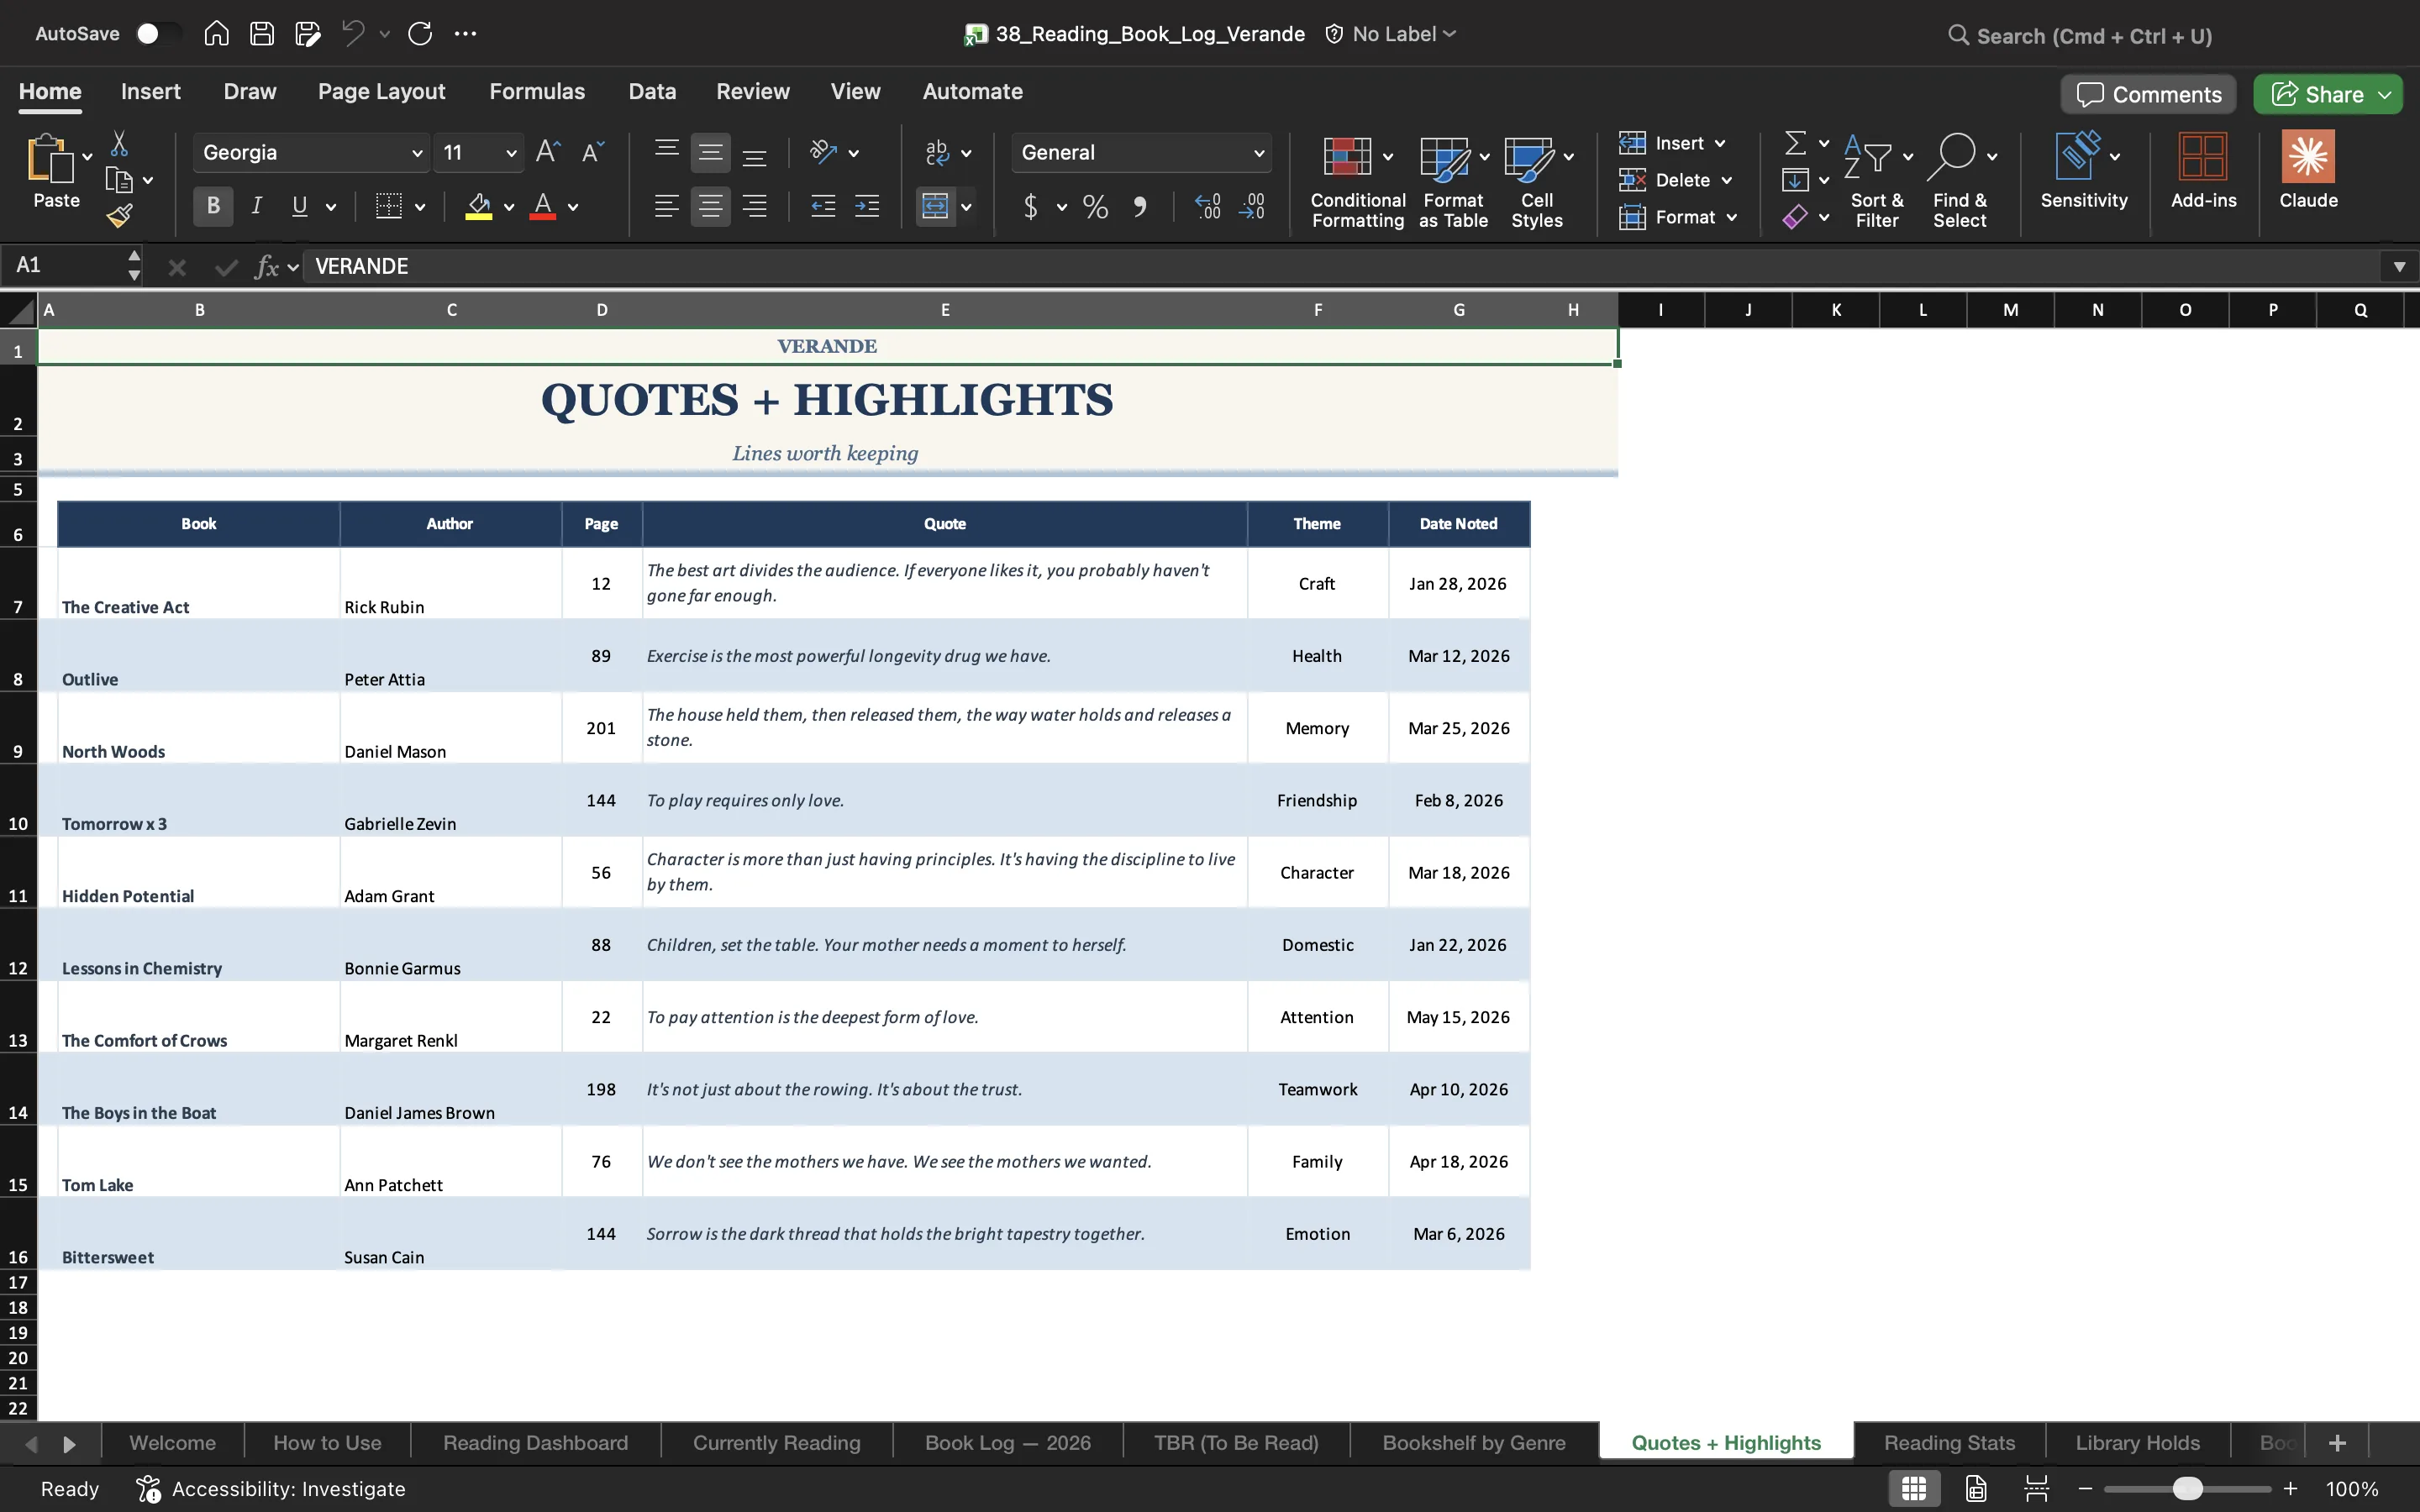2420x1512 pixels.
Task: Decrease font size with the smaller A icon
Action: tap(593, 152)
